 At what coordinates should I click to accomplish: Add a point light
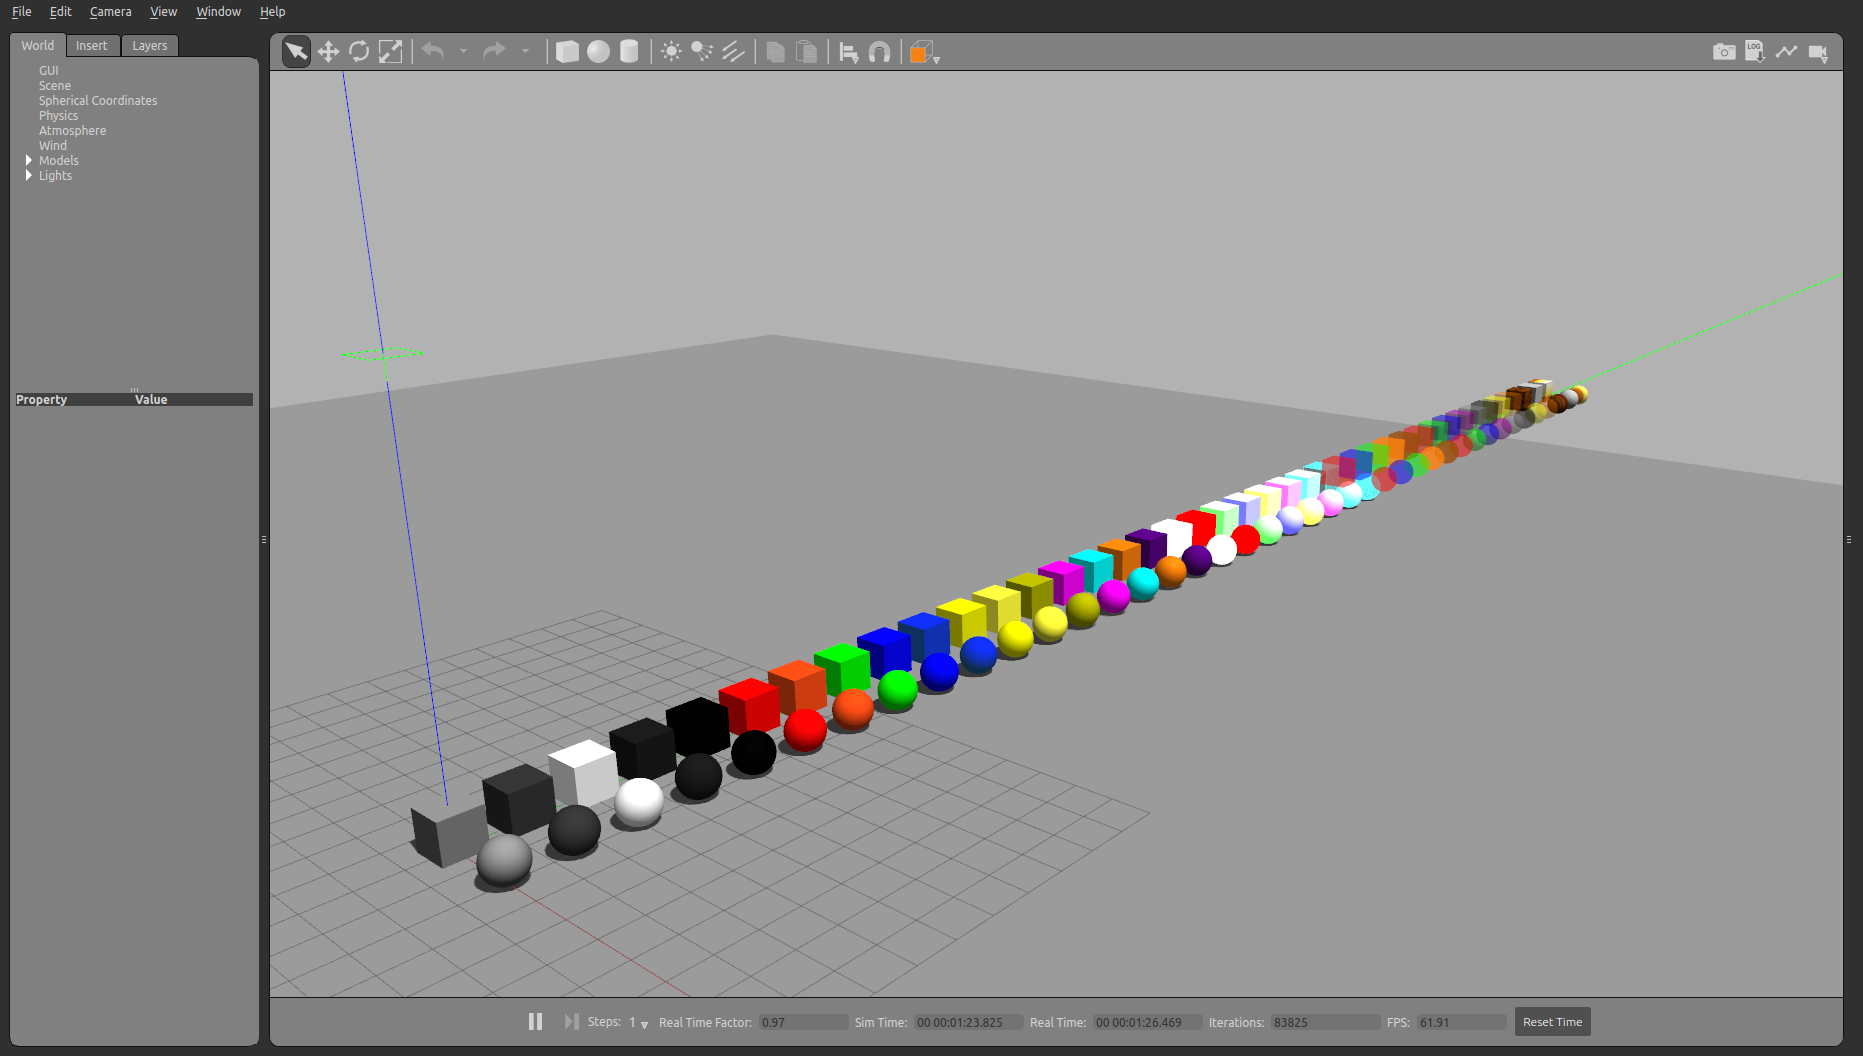point(671,52)
